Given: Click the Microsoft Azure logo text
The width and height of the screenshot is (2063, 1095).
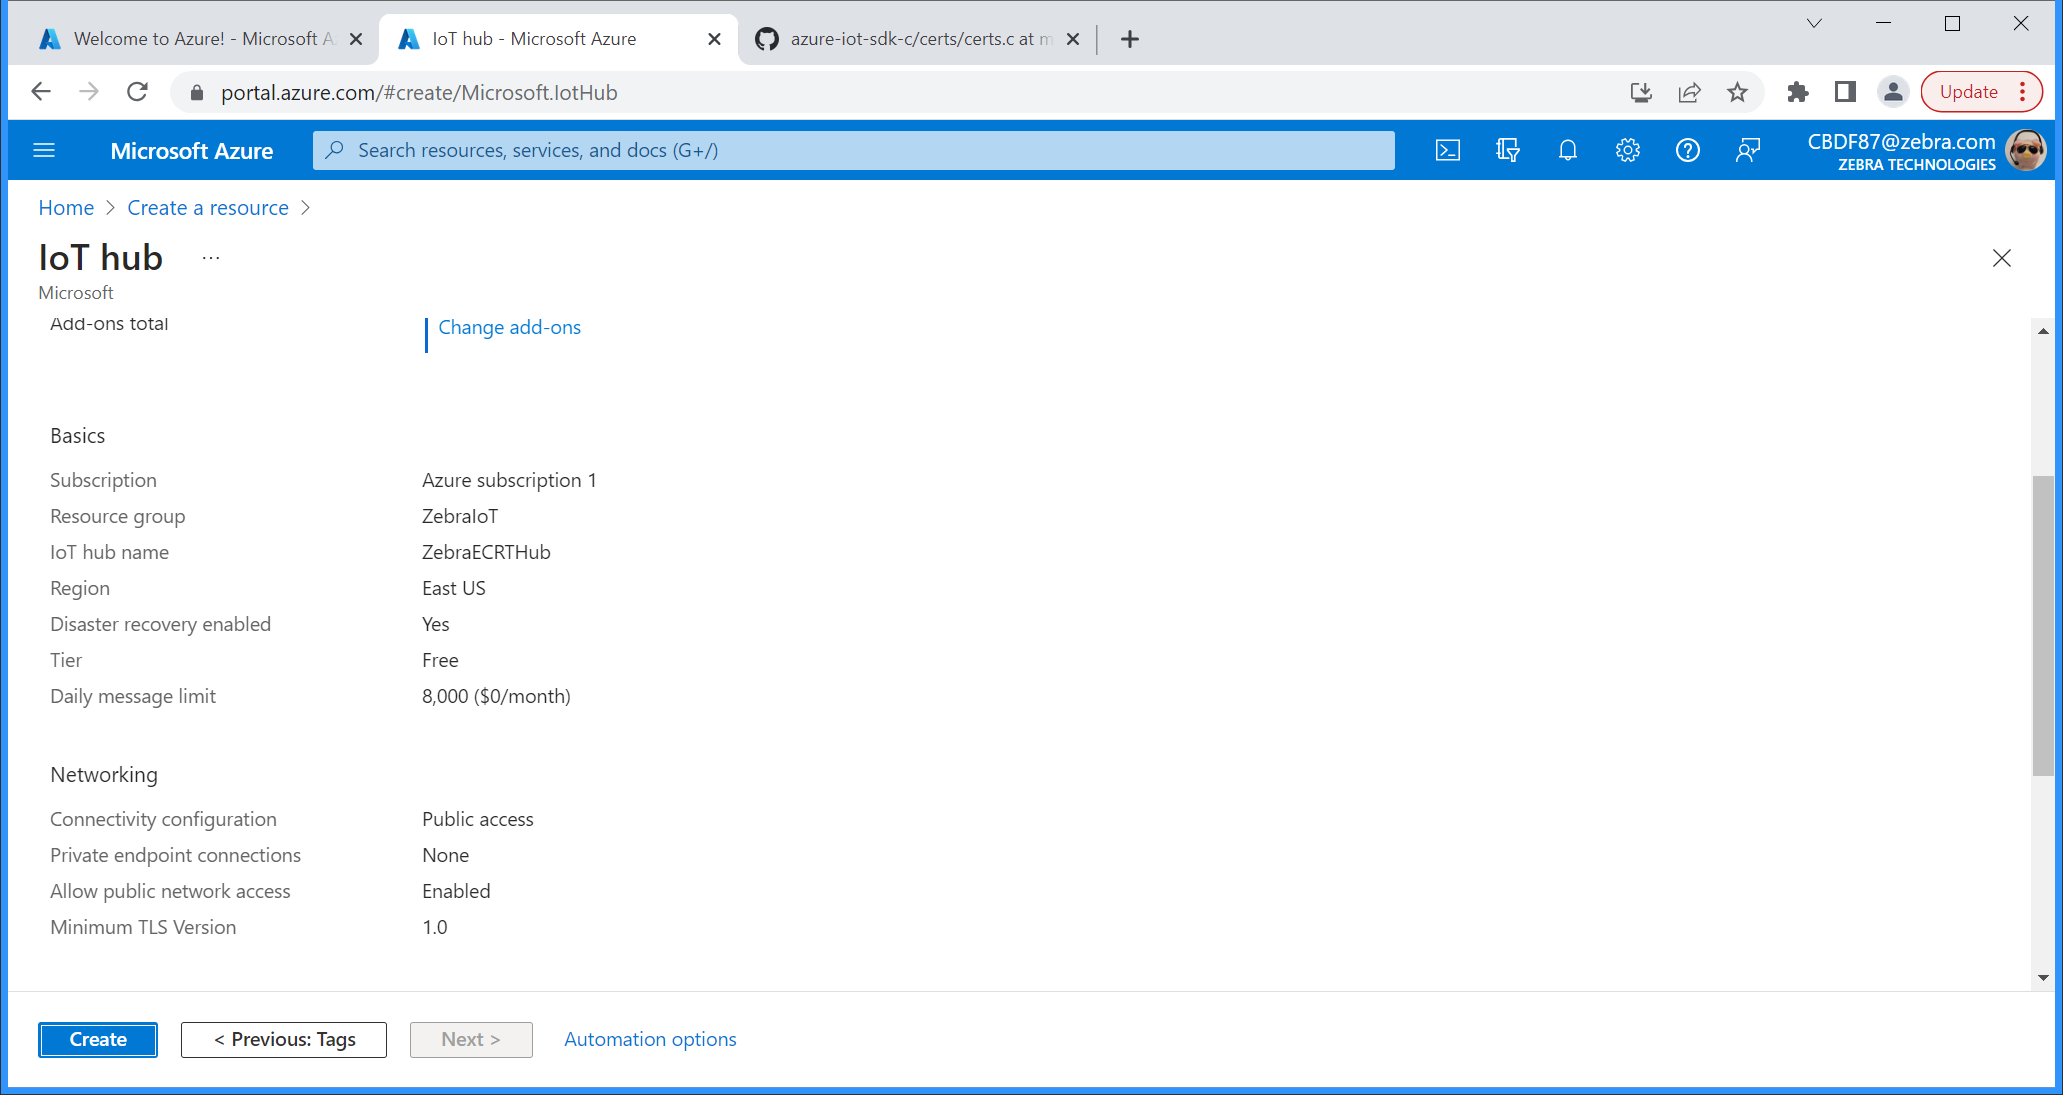Looking at the screenshot, I should coord(191,150).
